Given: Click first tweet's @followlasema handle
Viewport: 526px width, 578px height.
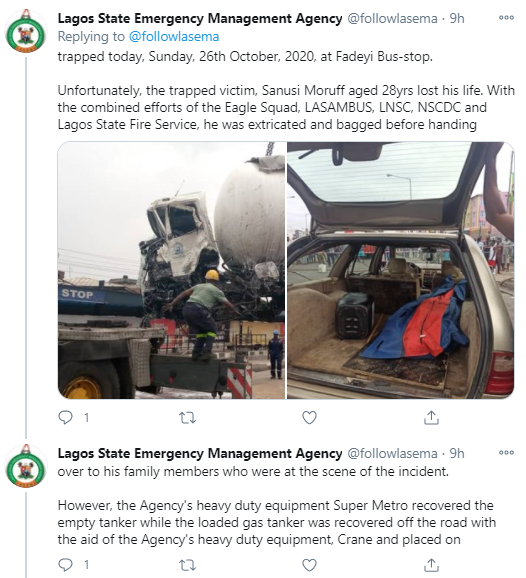Looking at the screenshot, I should point(393,18).
